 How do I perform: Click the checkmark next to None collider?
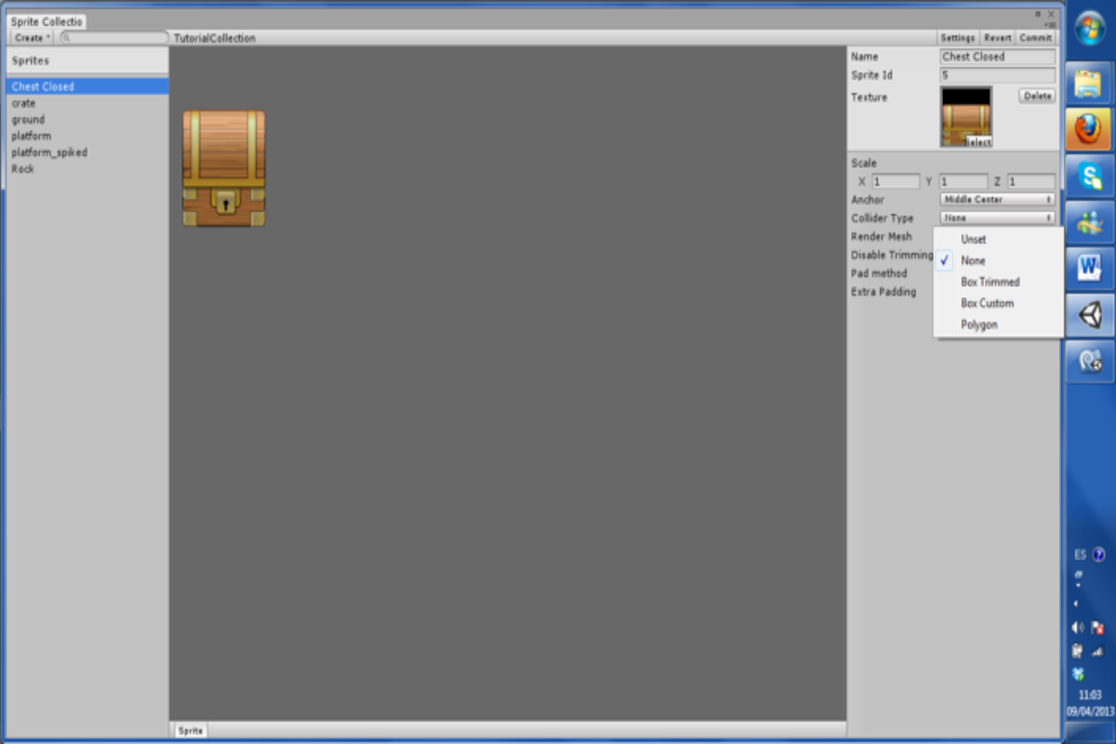944,260
